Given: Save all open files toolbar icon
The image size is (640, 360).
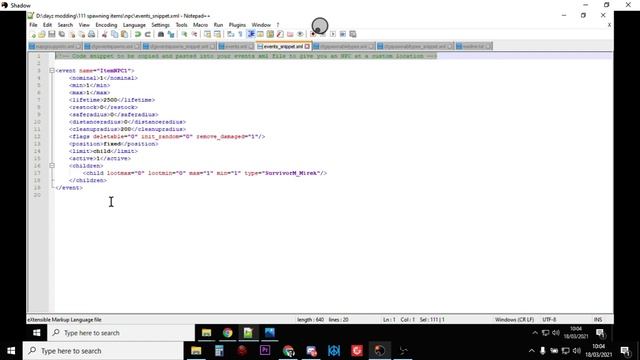Looking at the screenshot, I should [62, 34].
